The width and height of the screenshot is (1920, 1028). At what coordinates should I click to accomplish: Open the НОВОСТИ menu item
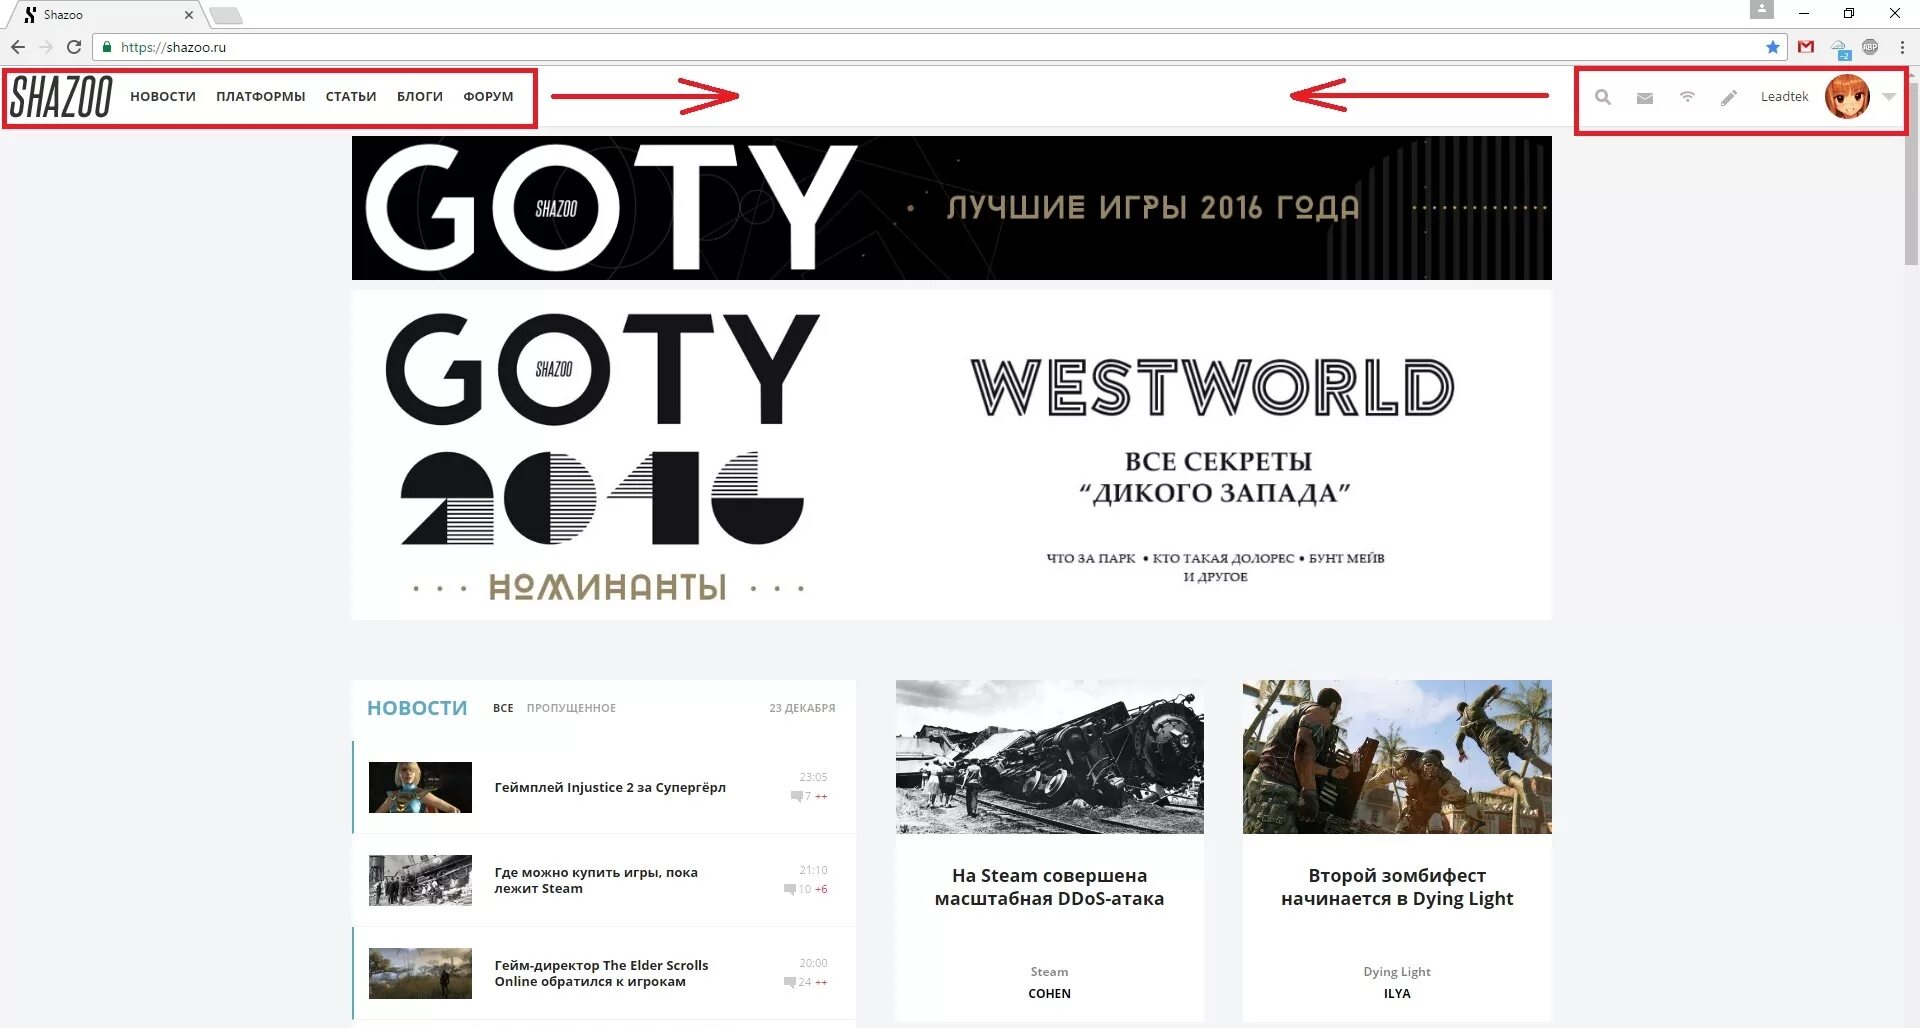click(x=163, y=97)
